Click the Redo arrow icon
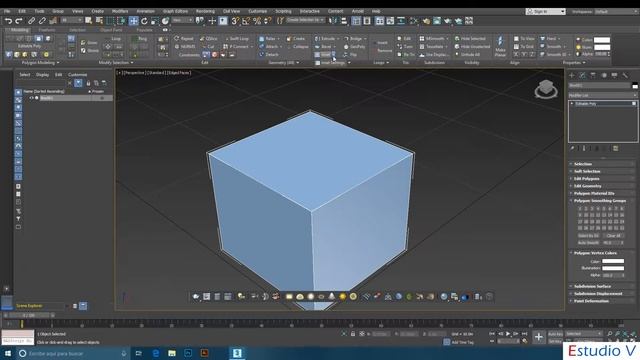 tap(19, 21)
